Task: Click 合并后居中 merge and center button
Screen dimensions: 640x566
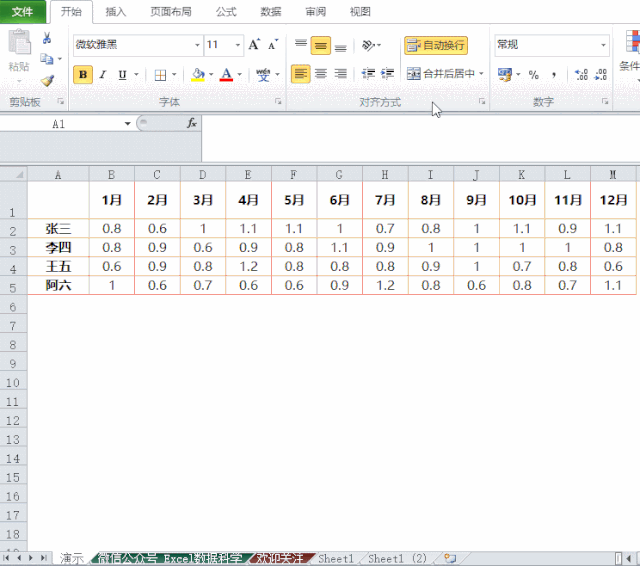Action: tap(441, 74)
